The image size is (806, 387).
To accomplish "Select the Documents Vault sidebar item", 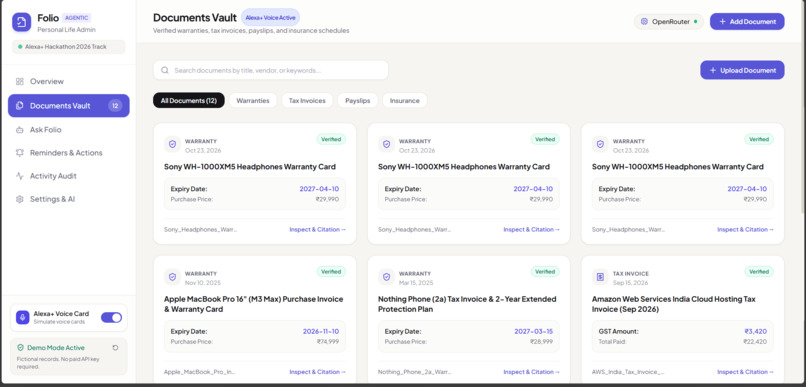I will pos(68,106).
